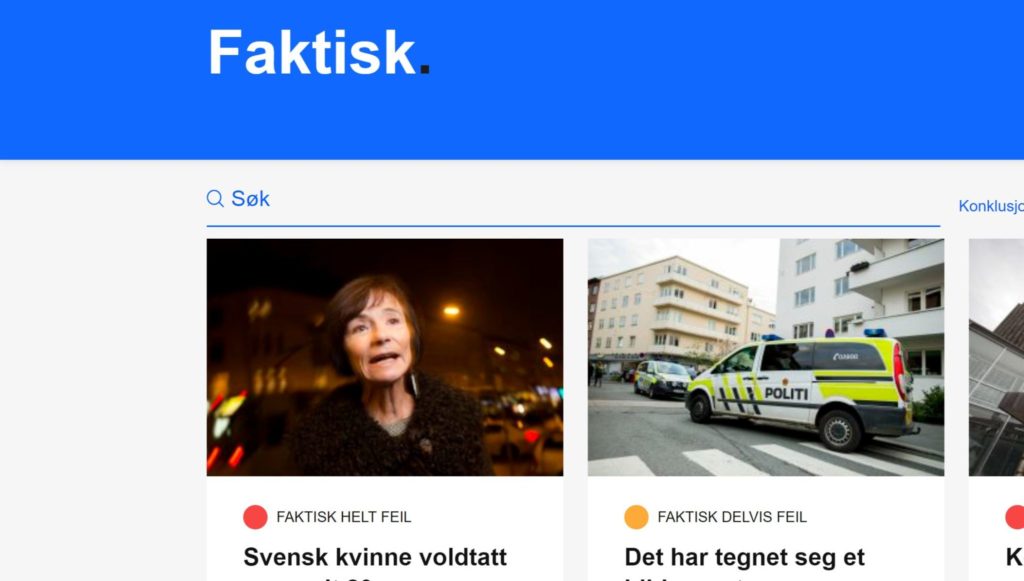Click the empty blue header banner area
This screenshot has height=581, width=1024.
point(718,78)
